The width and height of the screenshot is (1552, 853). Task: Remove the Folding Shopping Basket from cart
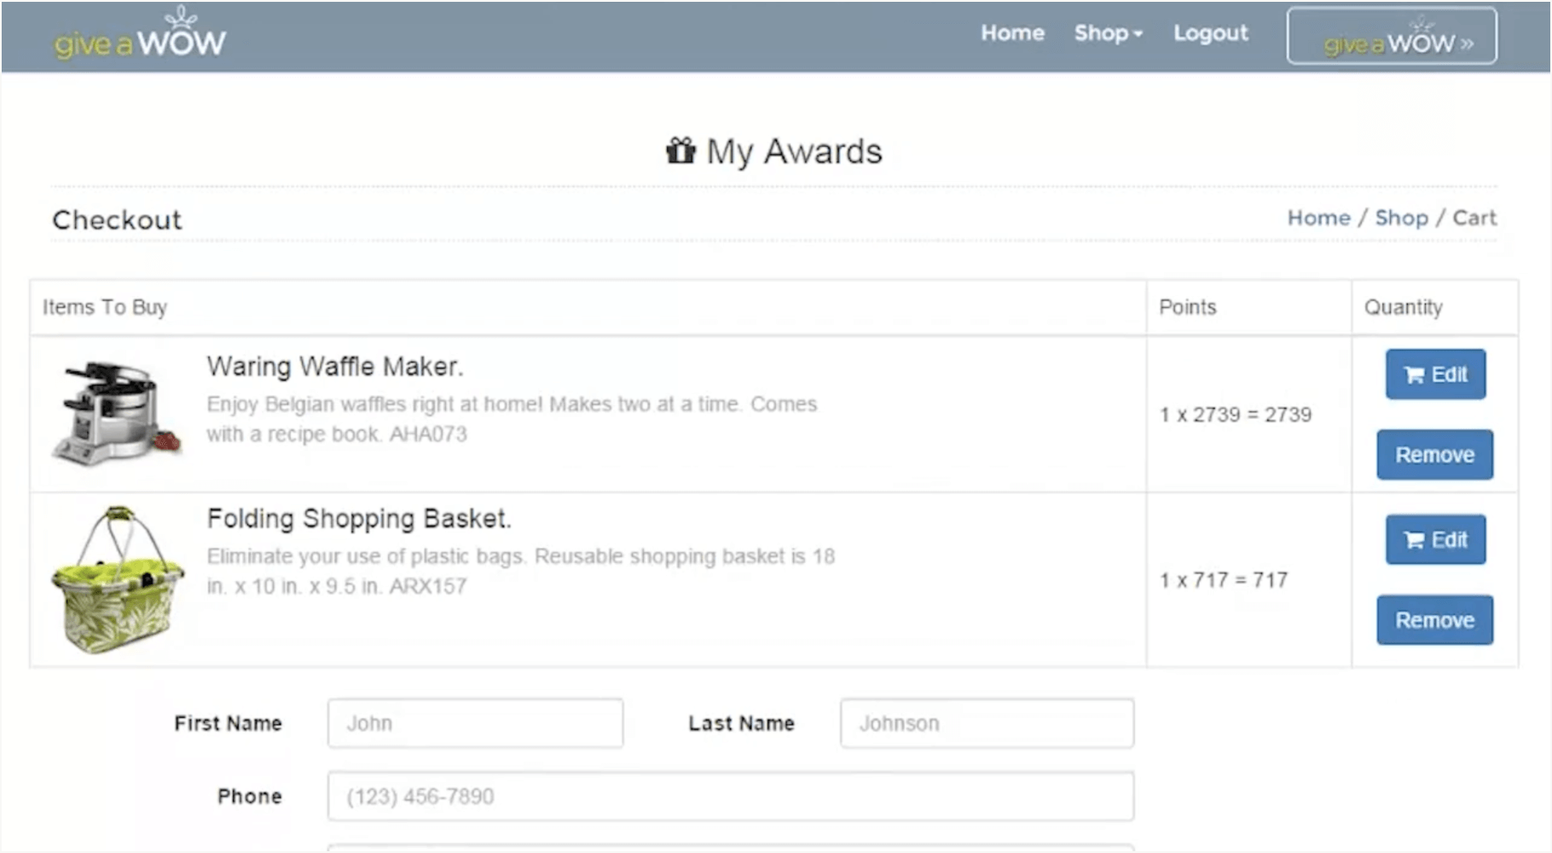pyautogui.click(x=1435, y=620)
